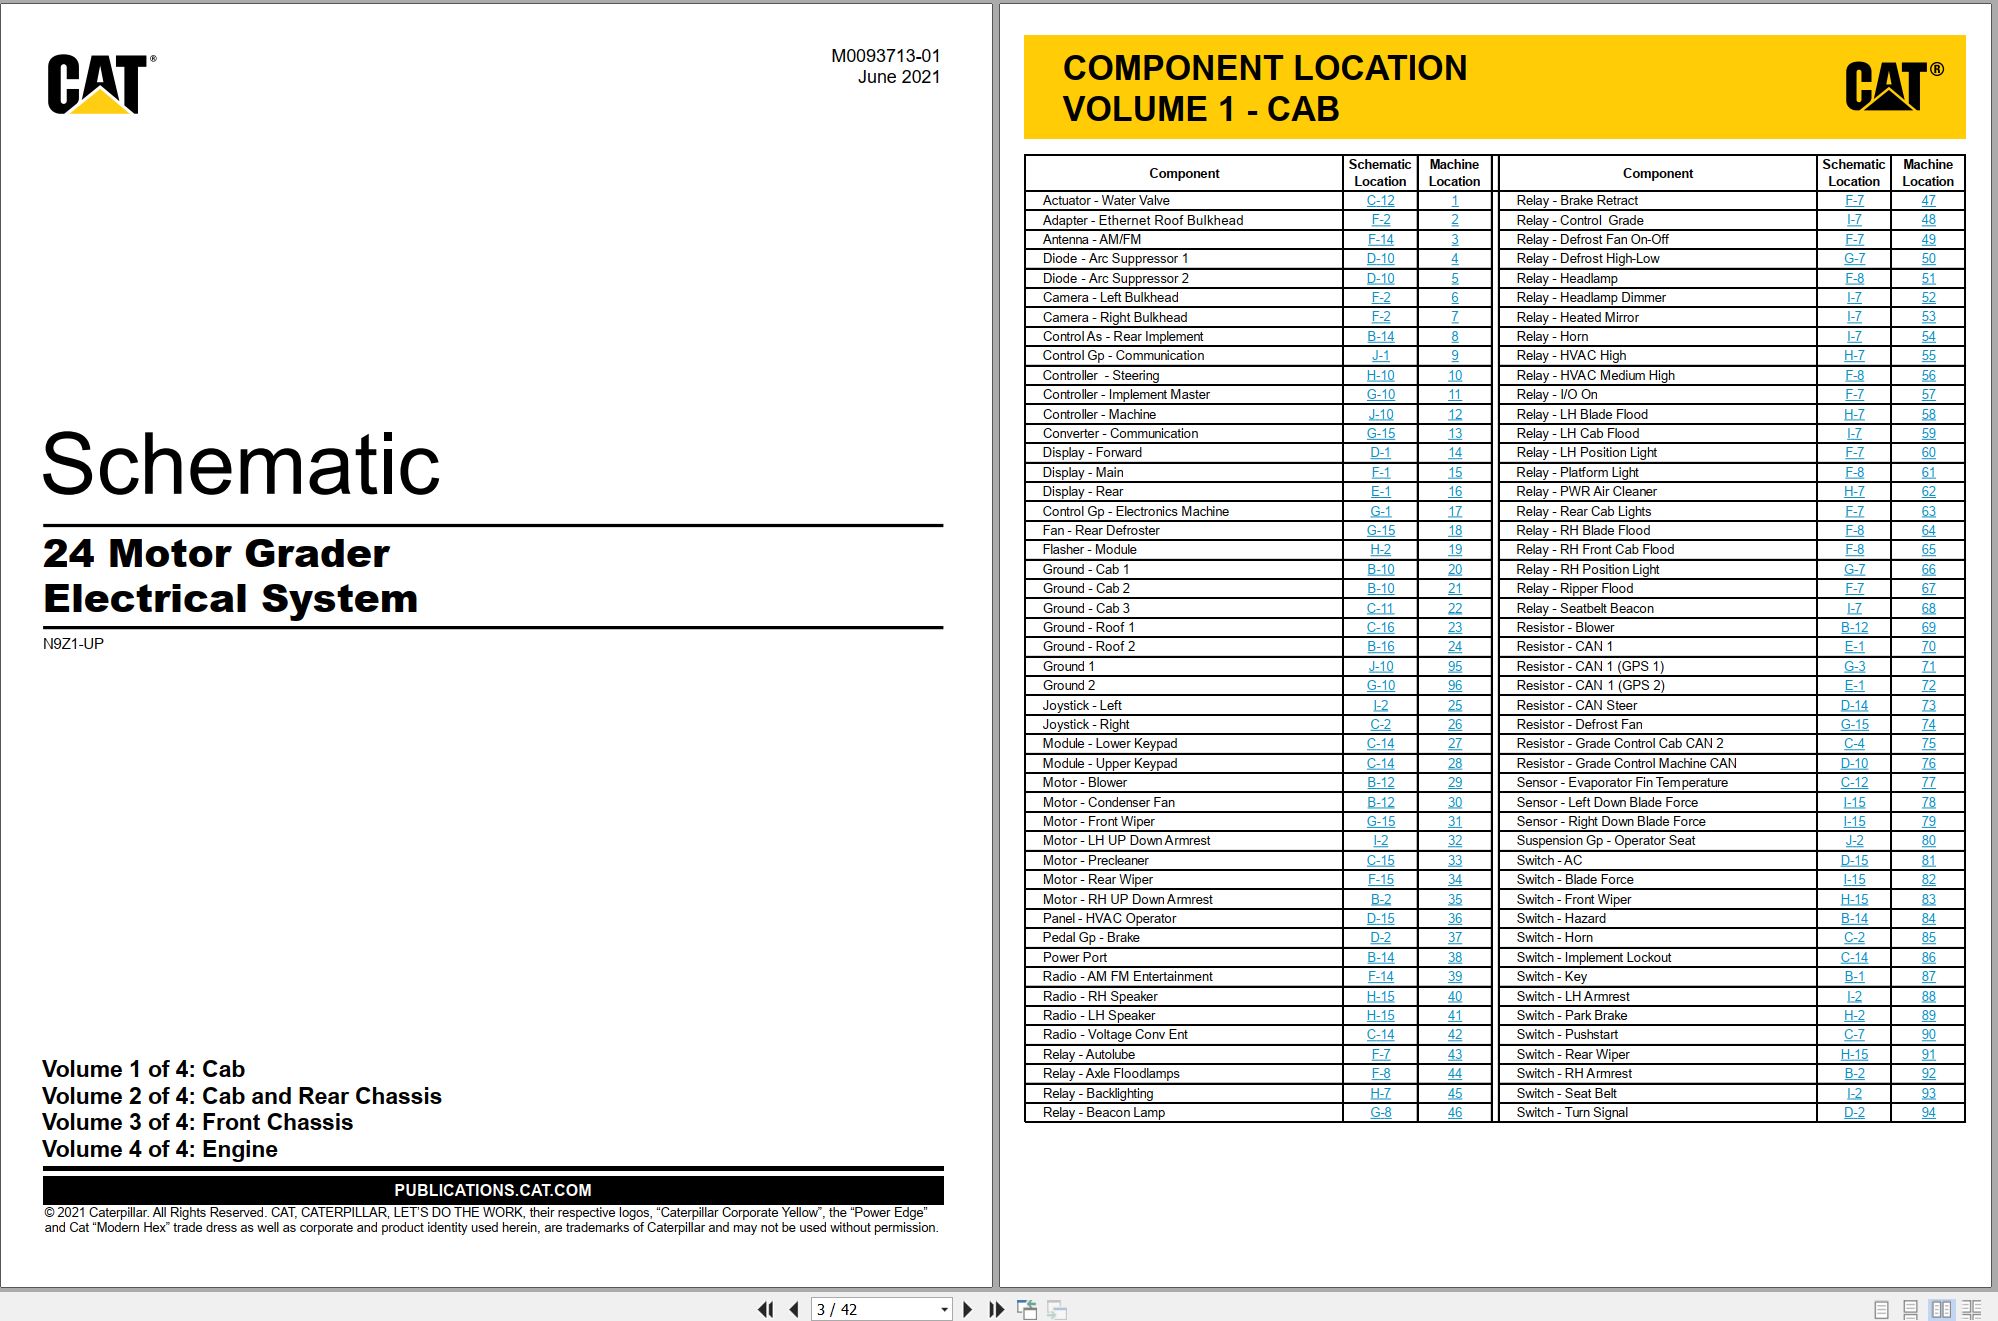Open schematic location J-10 for Controller Machine
The image size is (1998, 1321).
point(1380,414)
